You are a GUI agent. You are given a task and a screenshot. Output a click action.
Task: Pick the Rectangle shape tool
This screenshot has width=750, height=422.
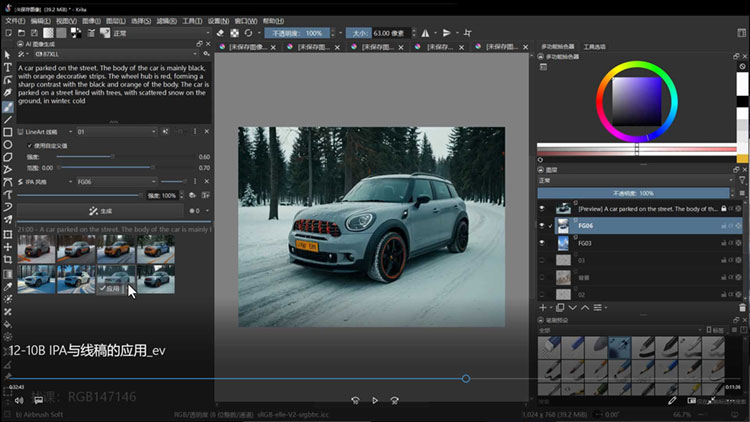point(7,132)
